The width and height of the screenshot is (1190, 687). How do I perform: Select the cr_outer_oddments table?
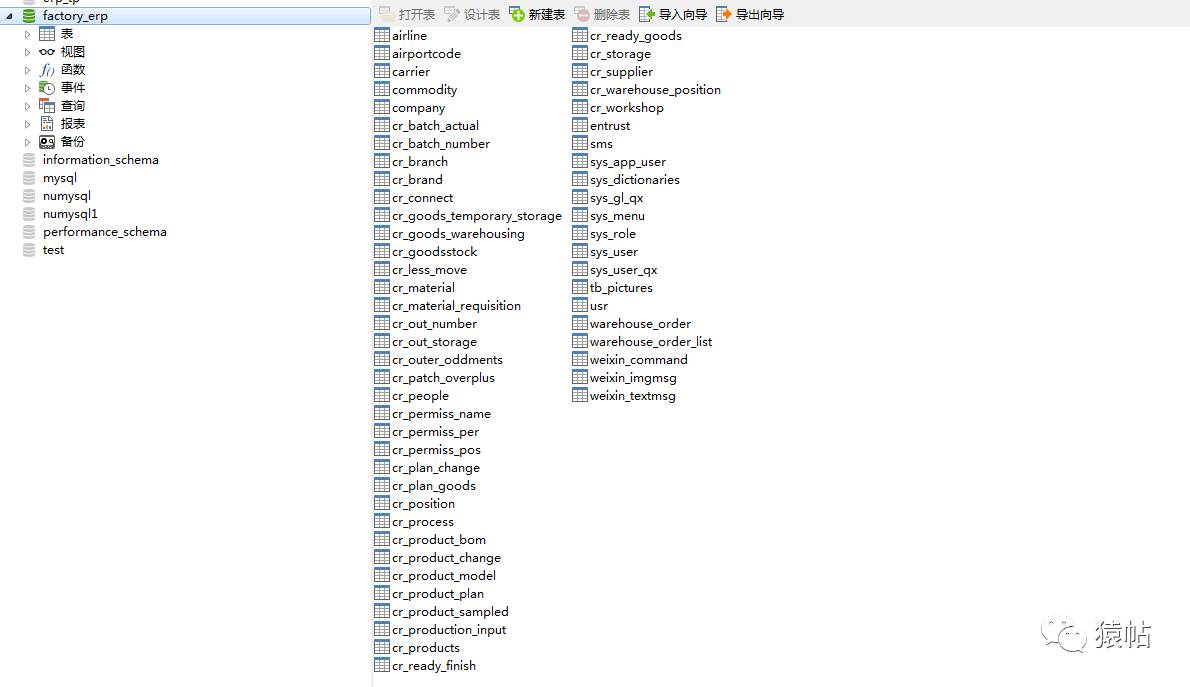pos(447,360)
